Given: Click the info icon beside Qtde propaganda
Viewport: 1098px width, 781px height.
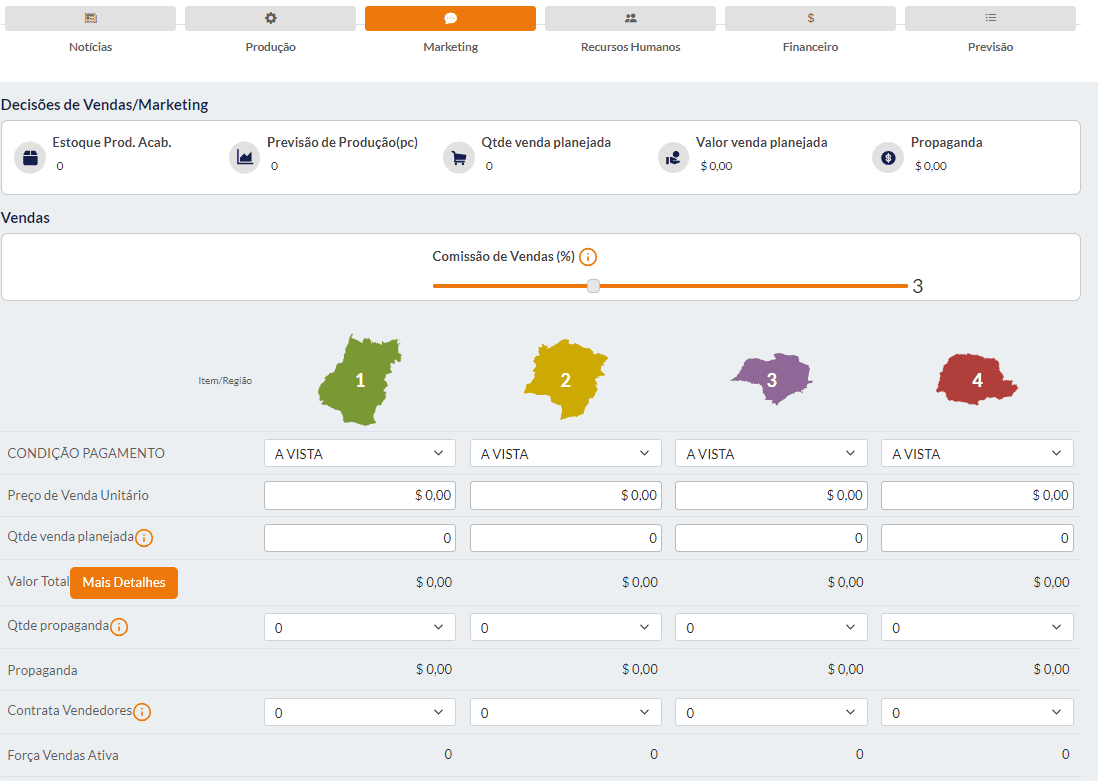Looking at the screenshot, I should click(x=119, y=627).
